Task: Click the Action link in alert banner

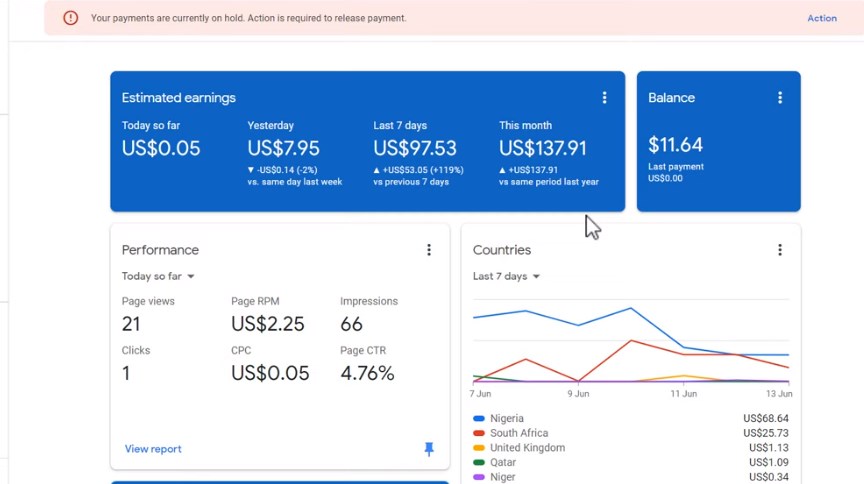Action: pyautogui.click(x=821, y=18)
